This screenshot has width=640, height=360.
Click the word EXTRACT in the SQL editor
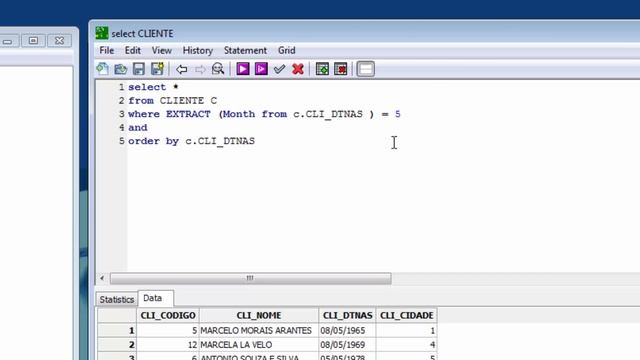[x=188, y=114]
